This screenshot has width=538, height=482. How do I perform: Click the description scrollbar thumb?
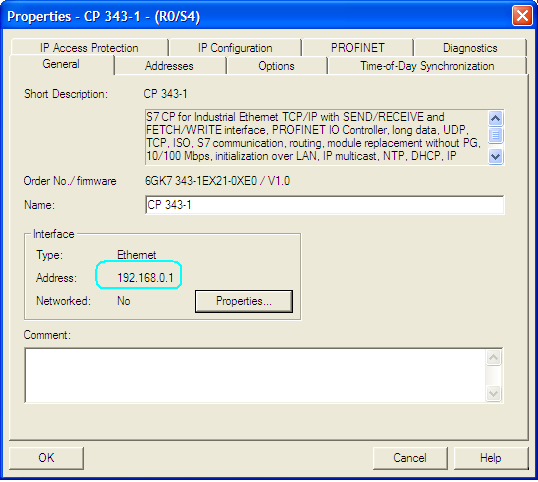tap(495, 135)
